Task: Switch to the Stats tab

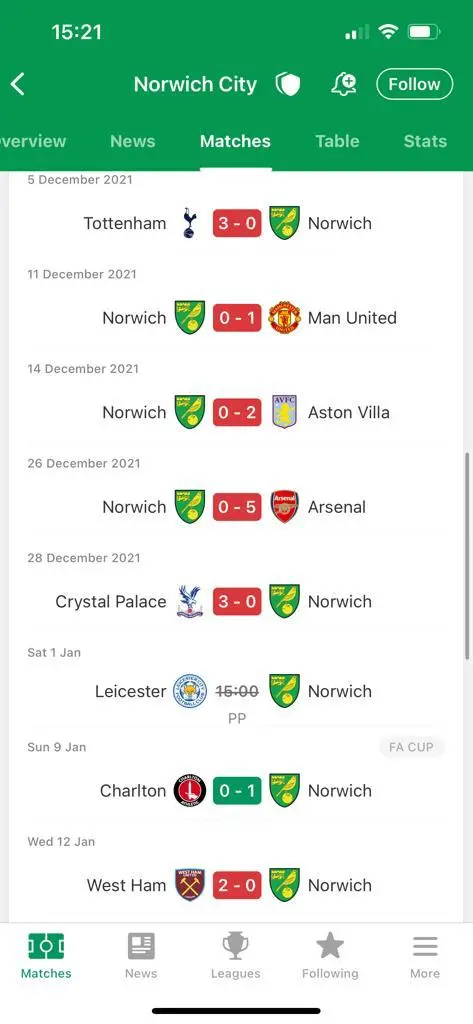Action: [x=425, y=141]
